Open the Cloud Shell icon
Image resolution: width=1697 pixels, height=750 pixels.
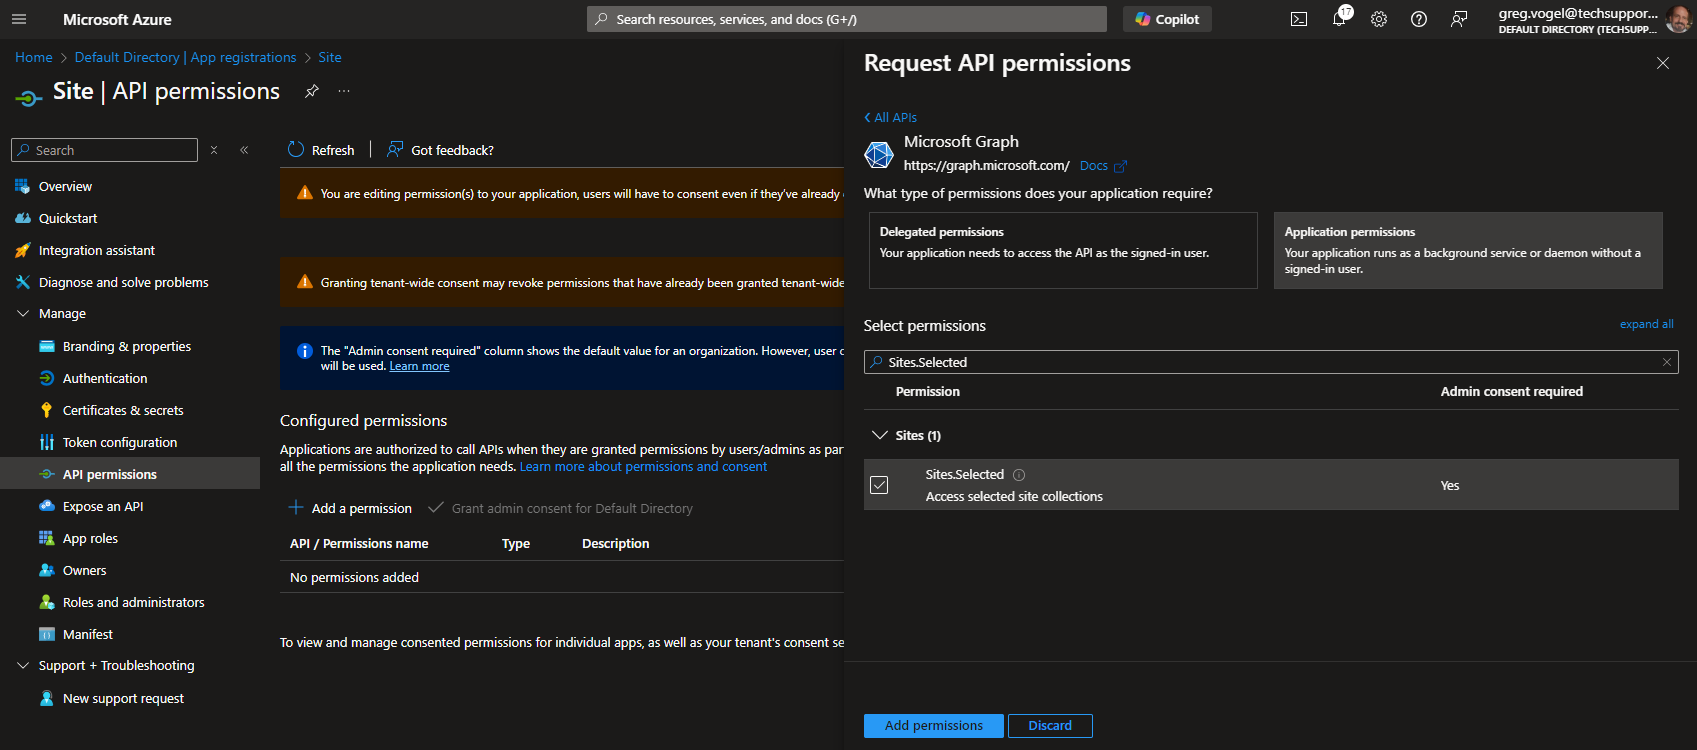pos(1299,19)
